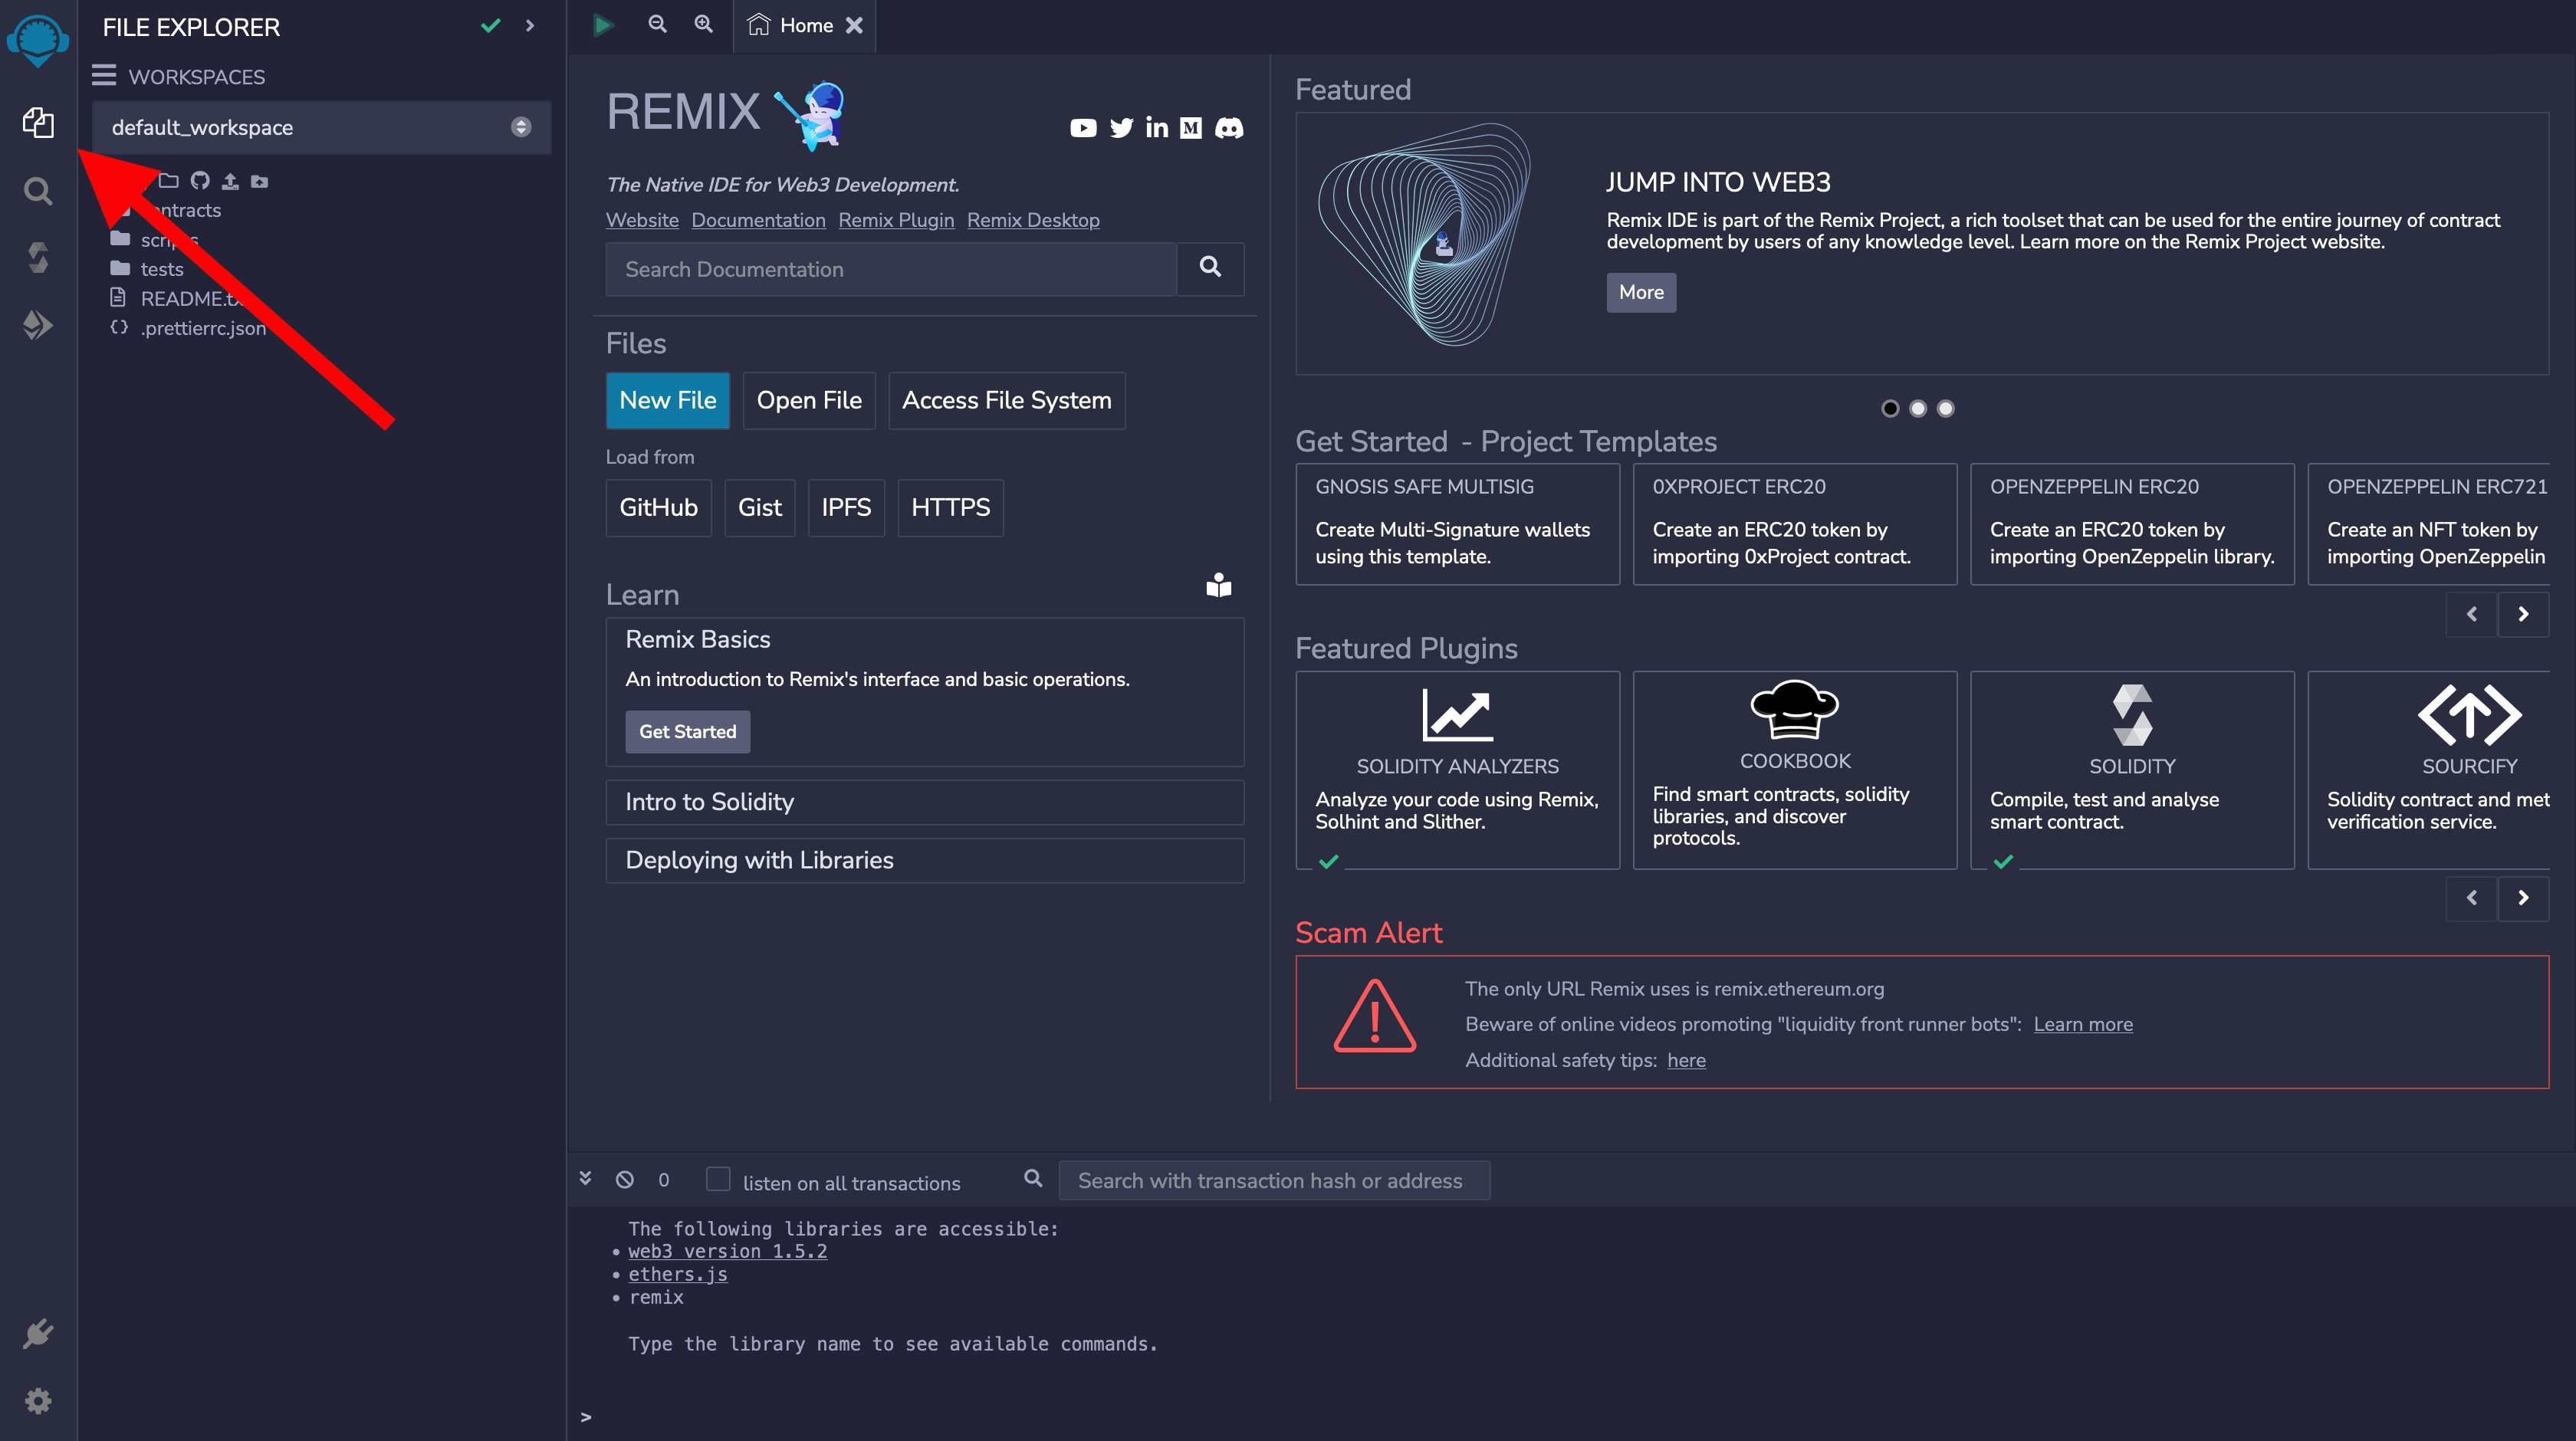Image resolution: width=2576 pixels, height=1441 pixels.
Task: Select second Featured carousel dot
Action: [x=1918, y=408]
